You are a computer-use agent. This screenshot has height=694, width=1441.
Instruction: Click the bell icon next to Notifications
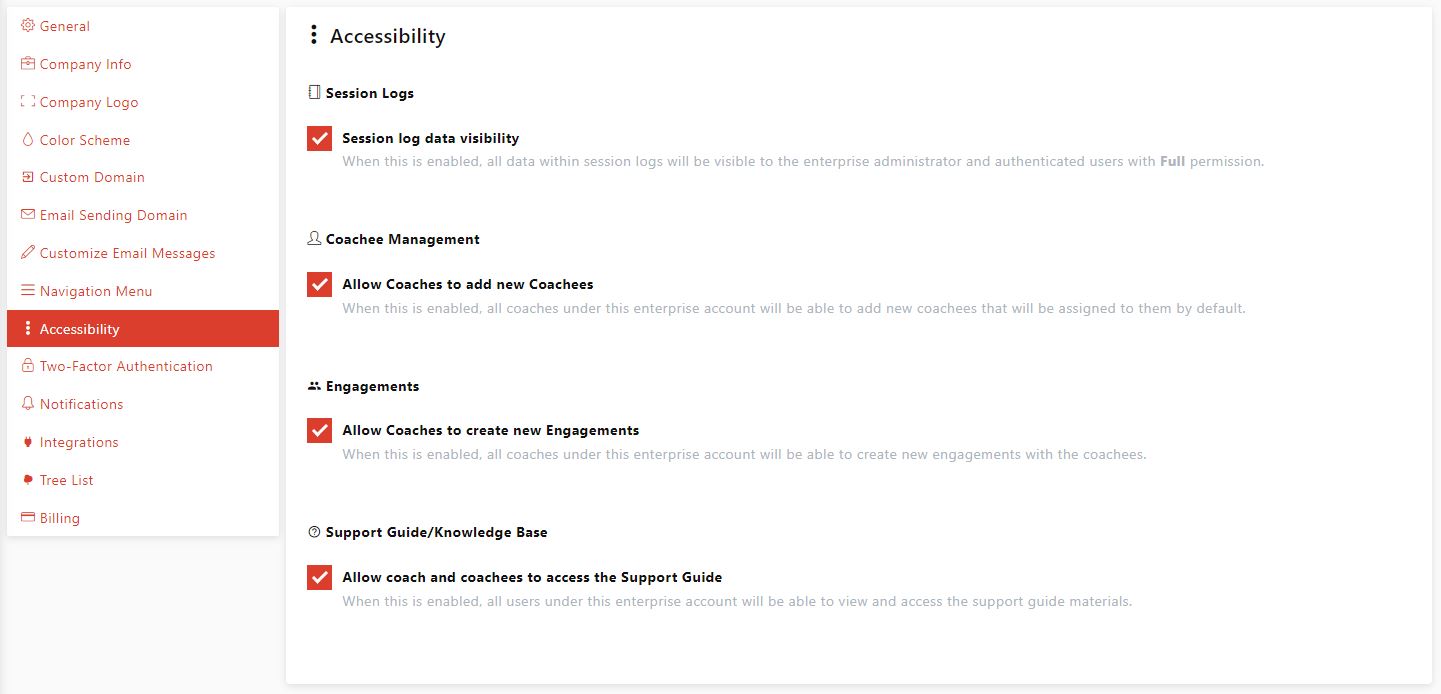pos(28,404)
